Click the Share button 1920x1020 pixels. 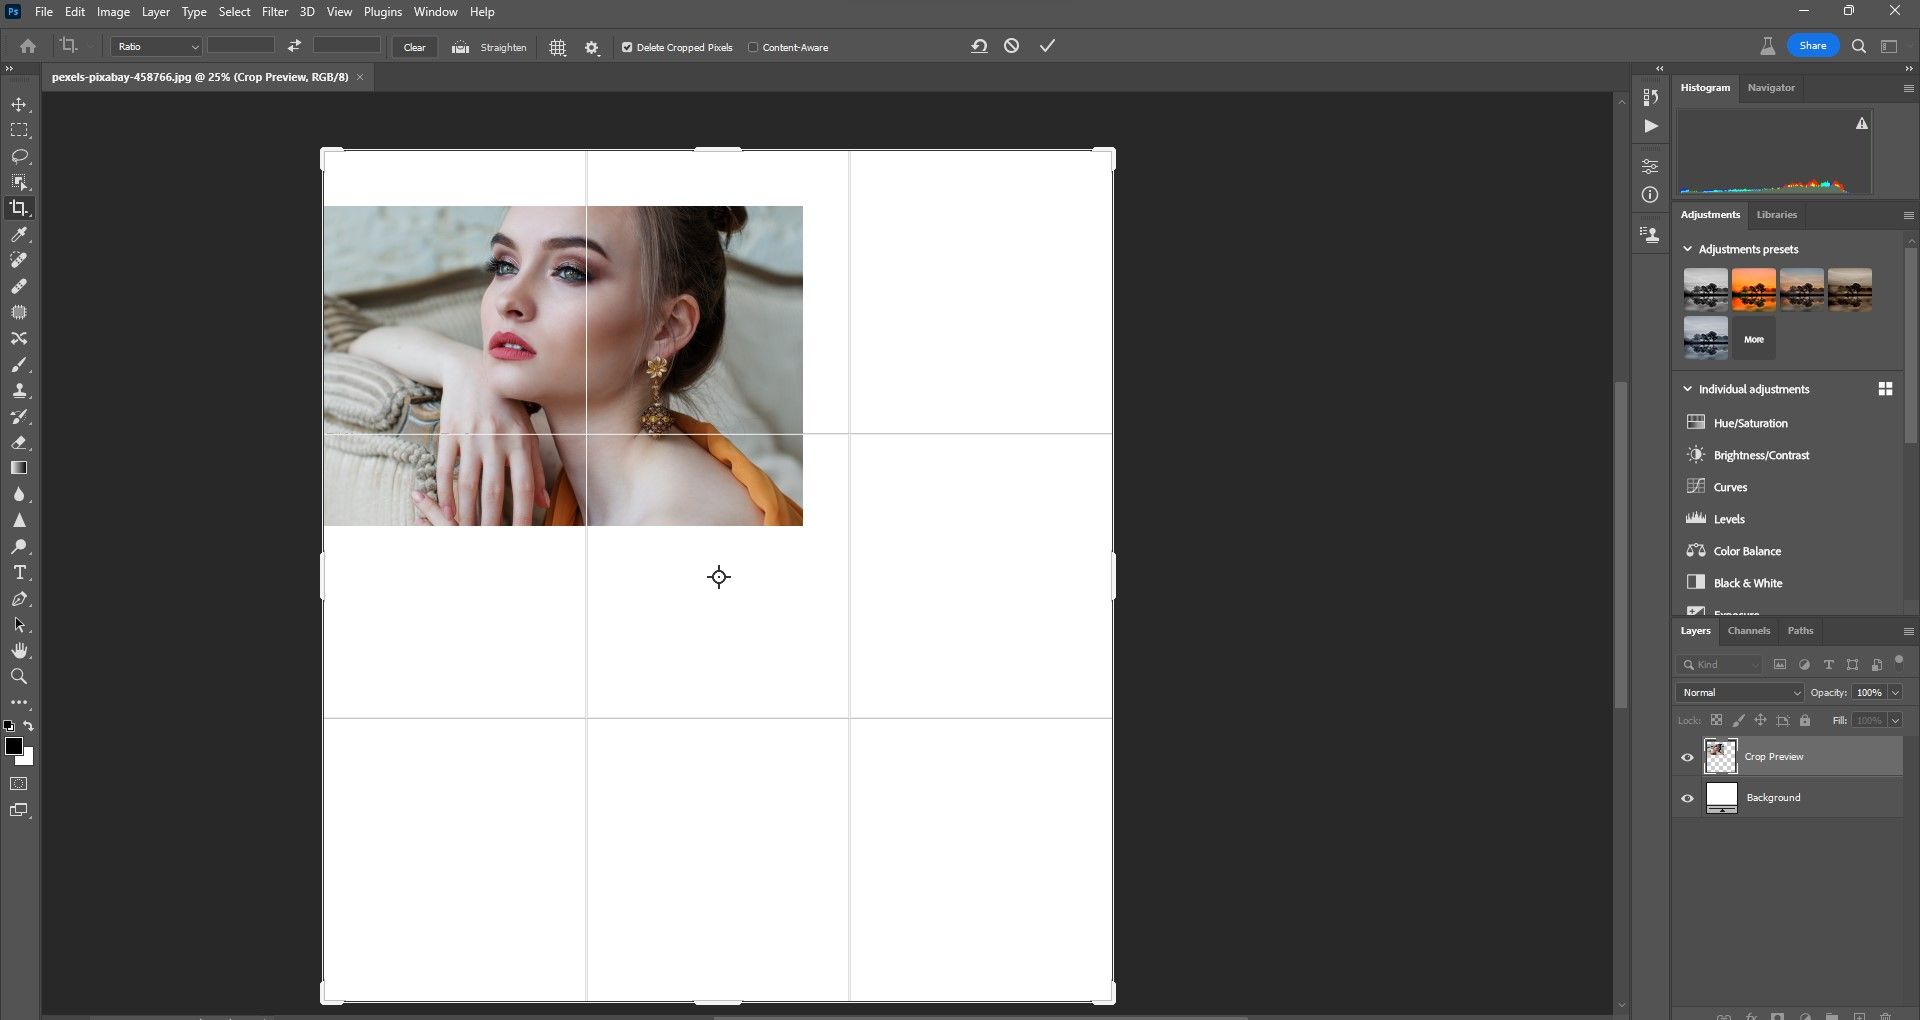(x=1812, y=46)
